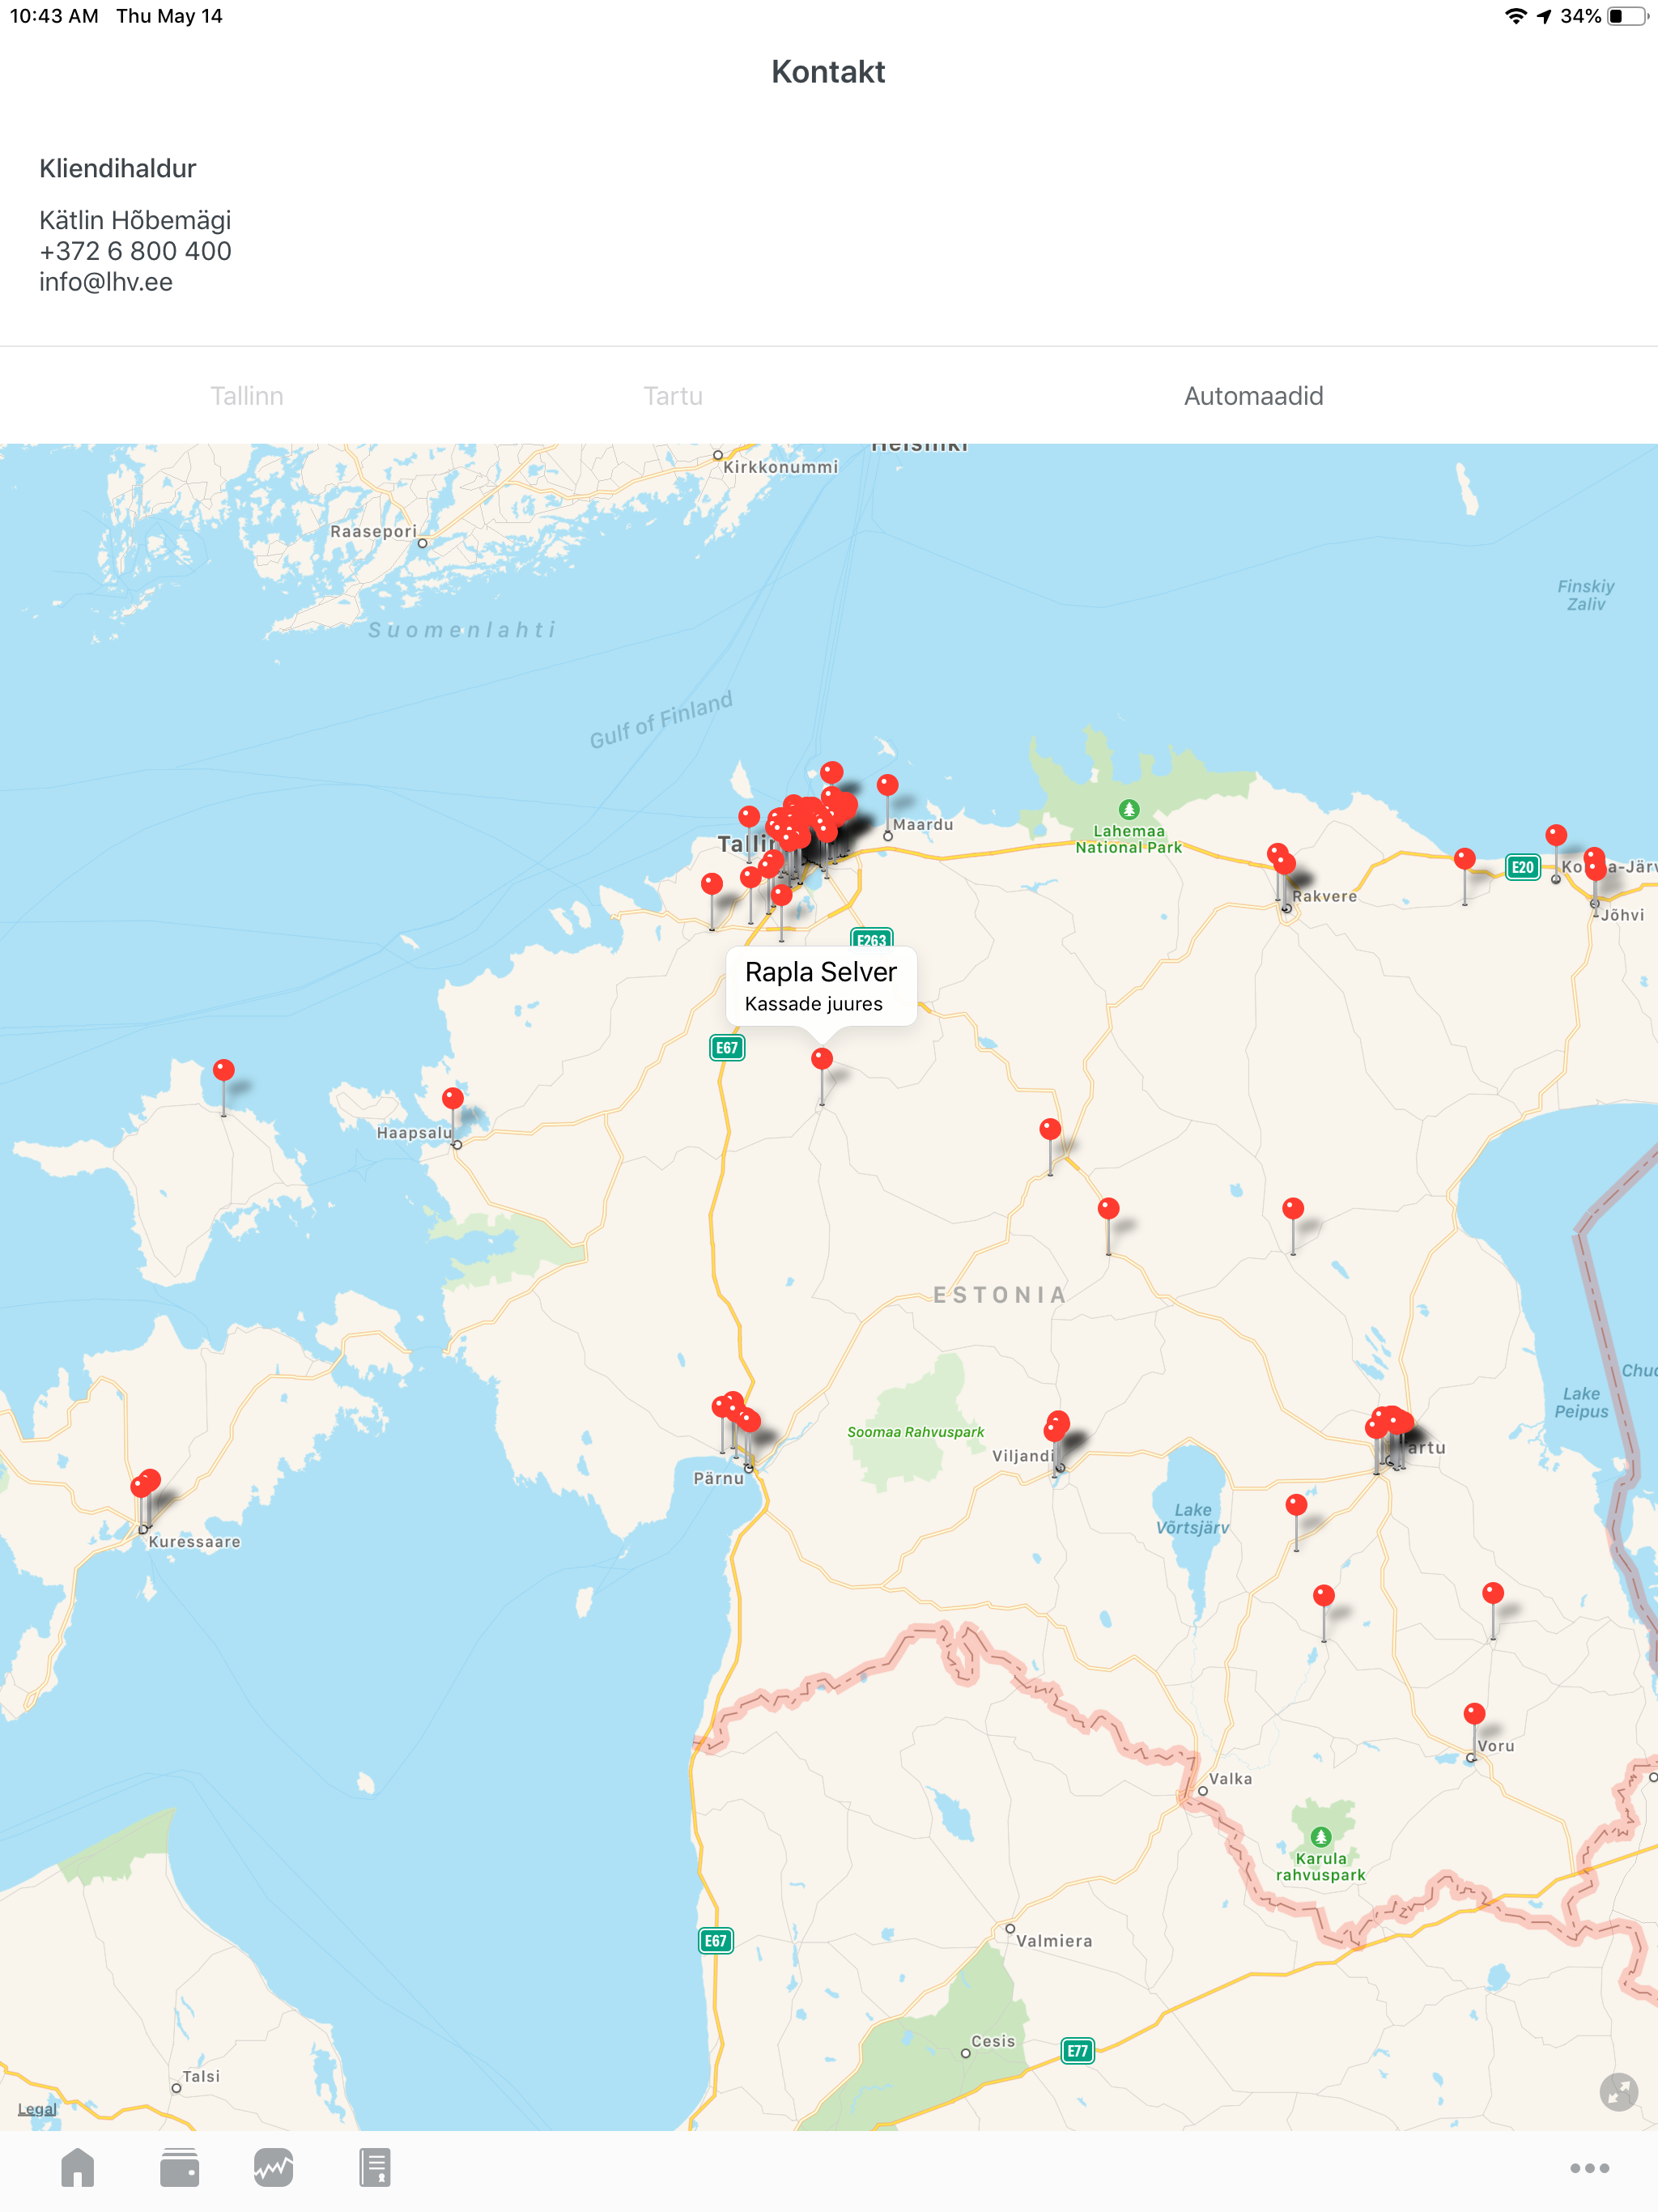Switch to the Tallinn tab

tap(247, 396)
